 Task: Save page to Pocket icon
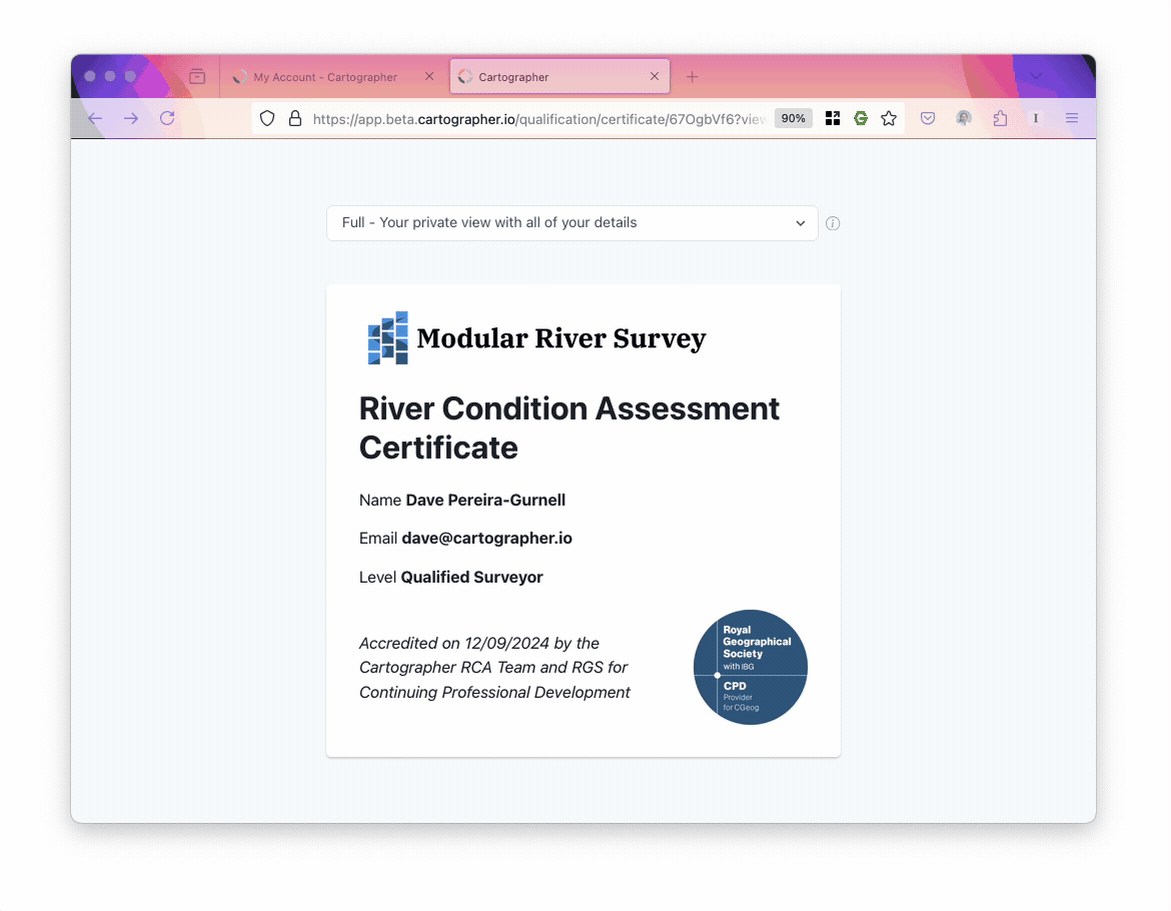928,118
